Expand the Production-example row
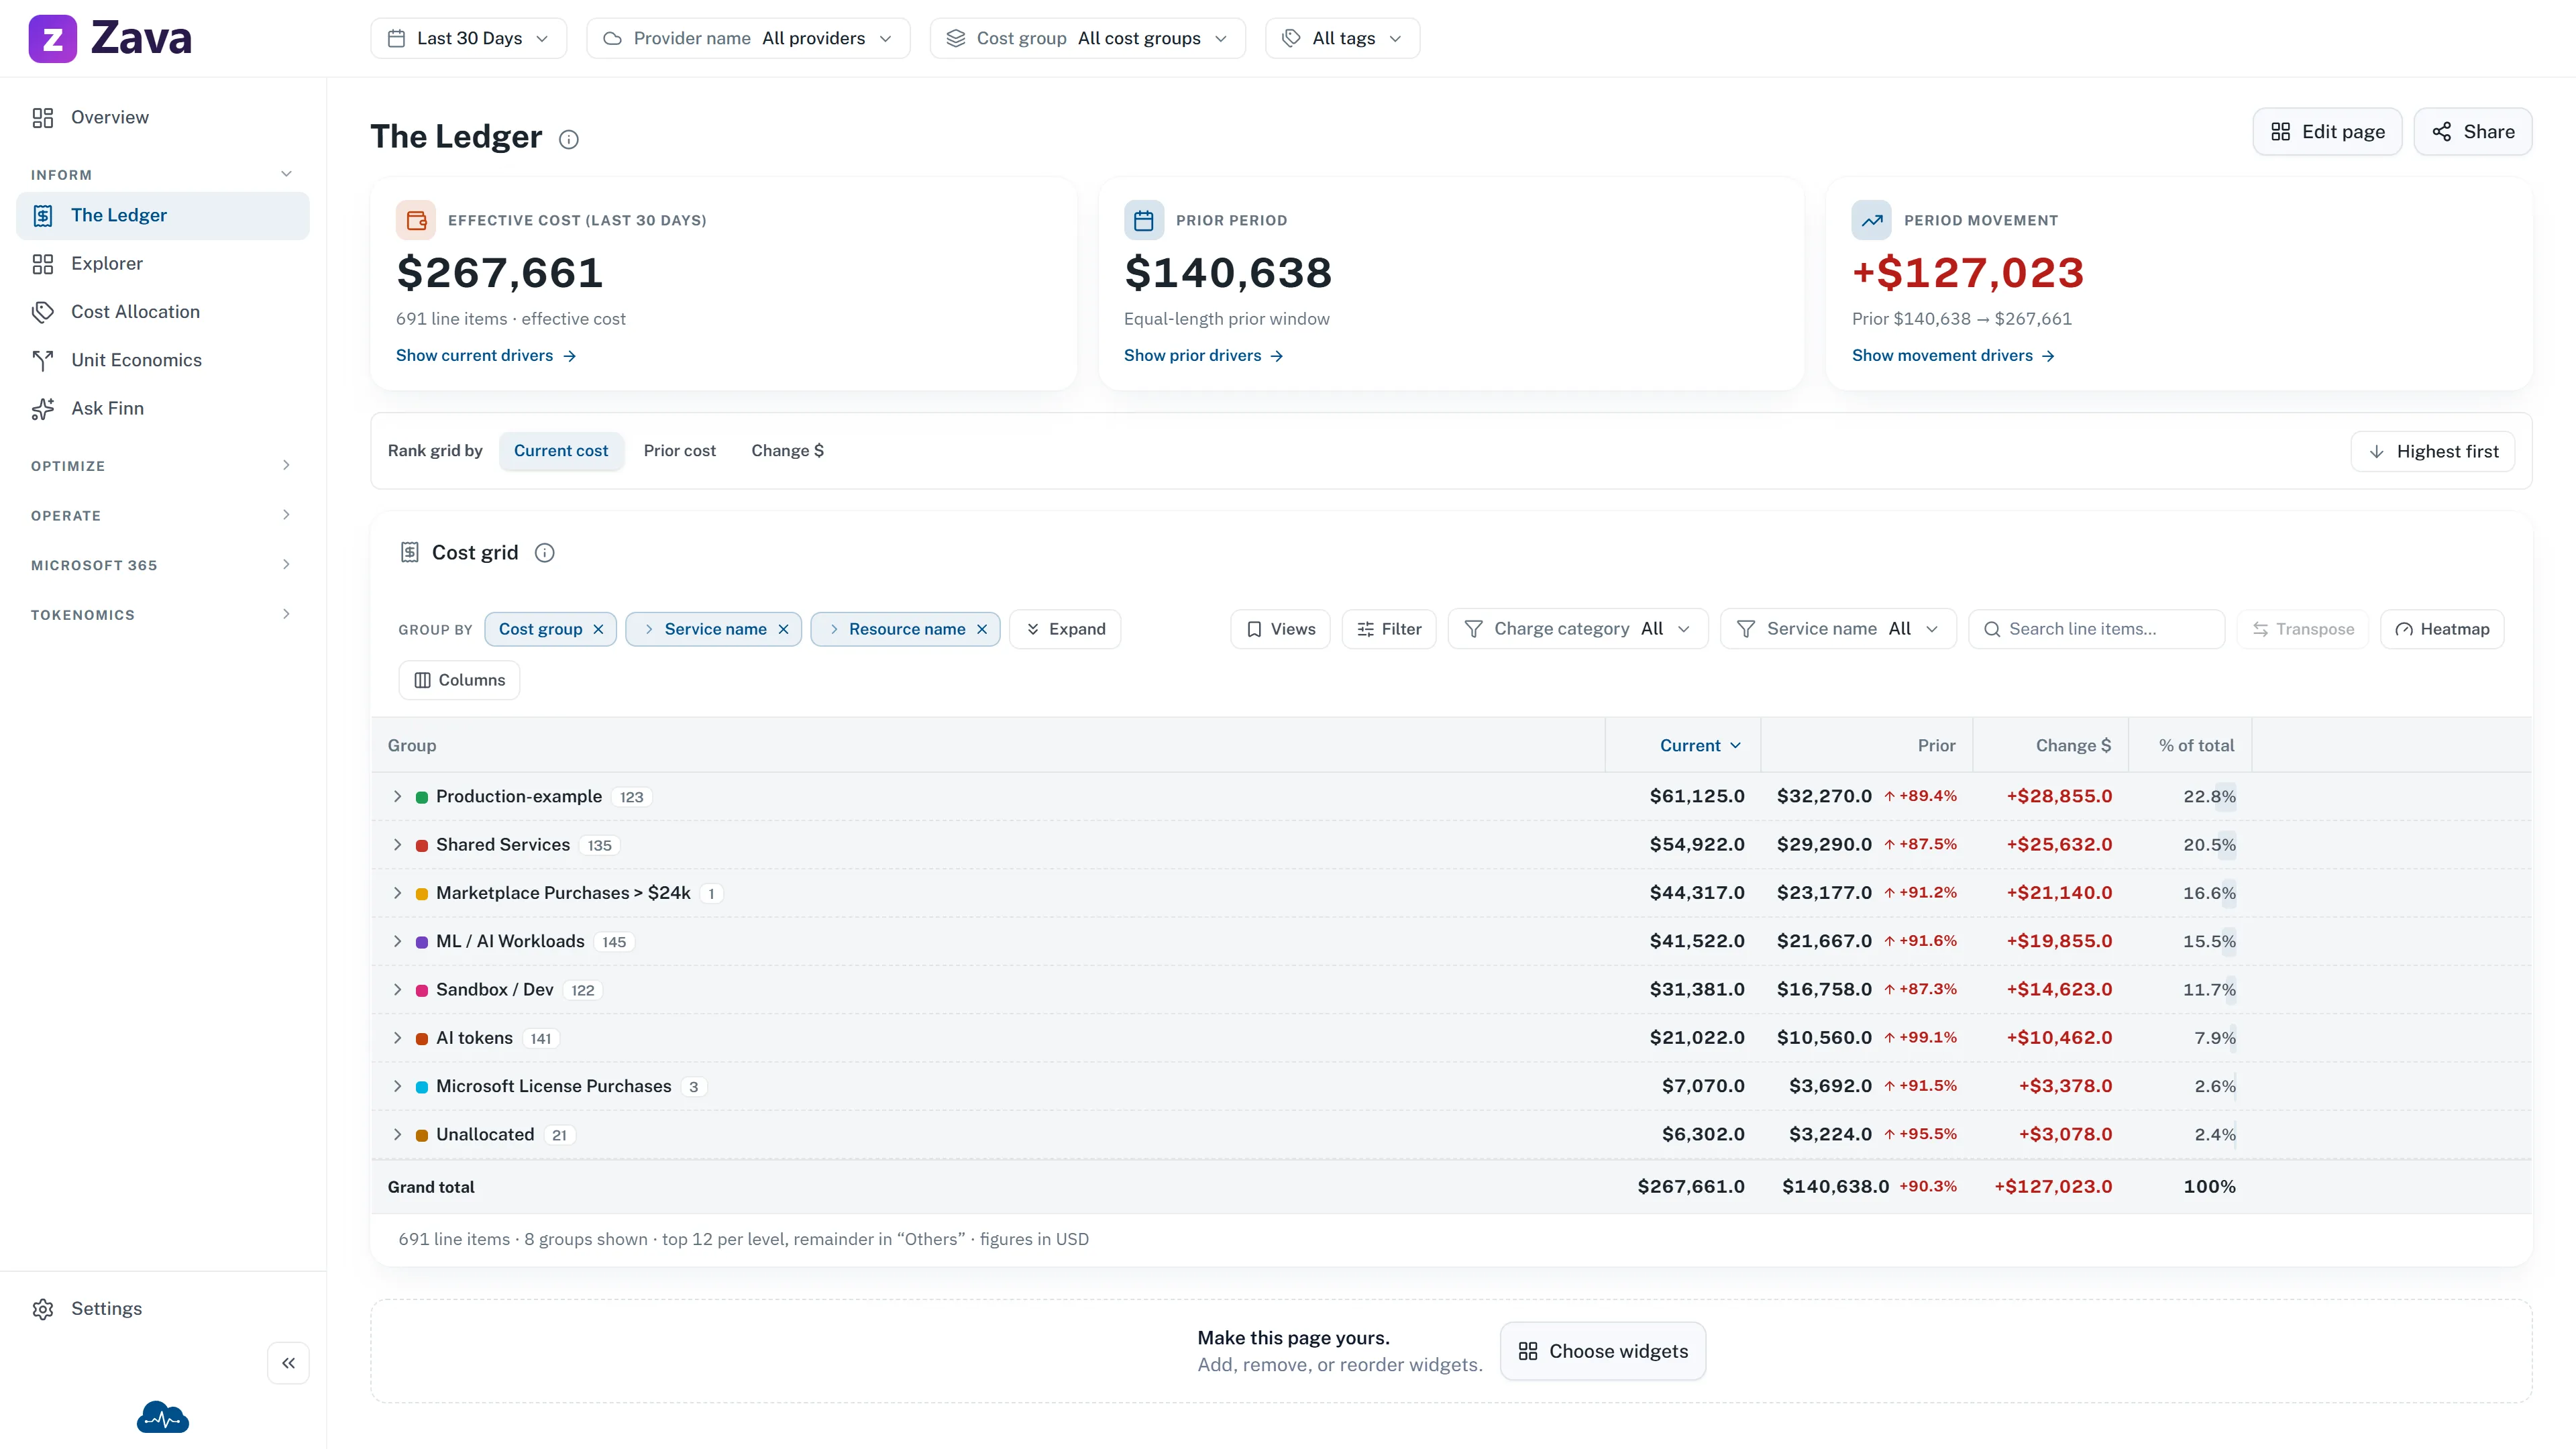The width and height of the screenshot is (2576, 1449). [397, 797]
